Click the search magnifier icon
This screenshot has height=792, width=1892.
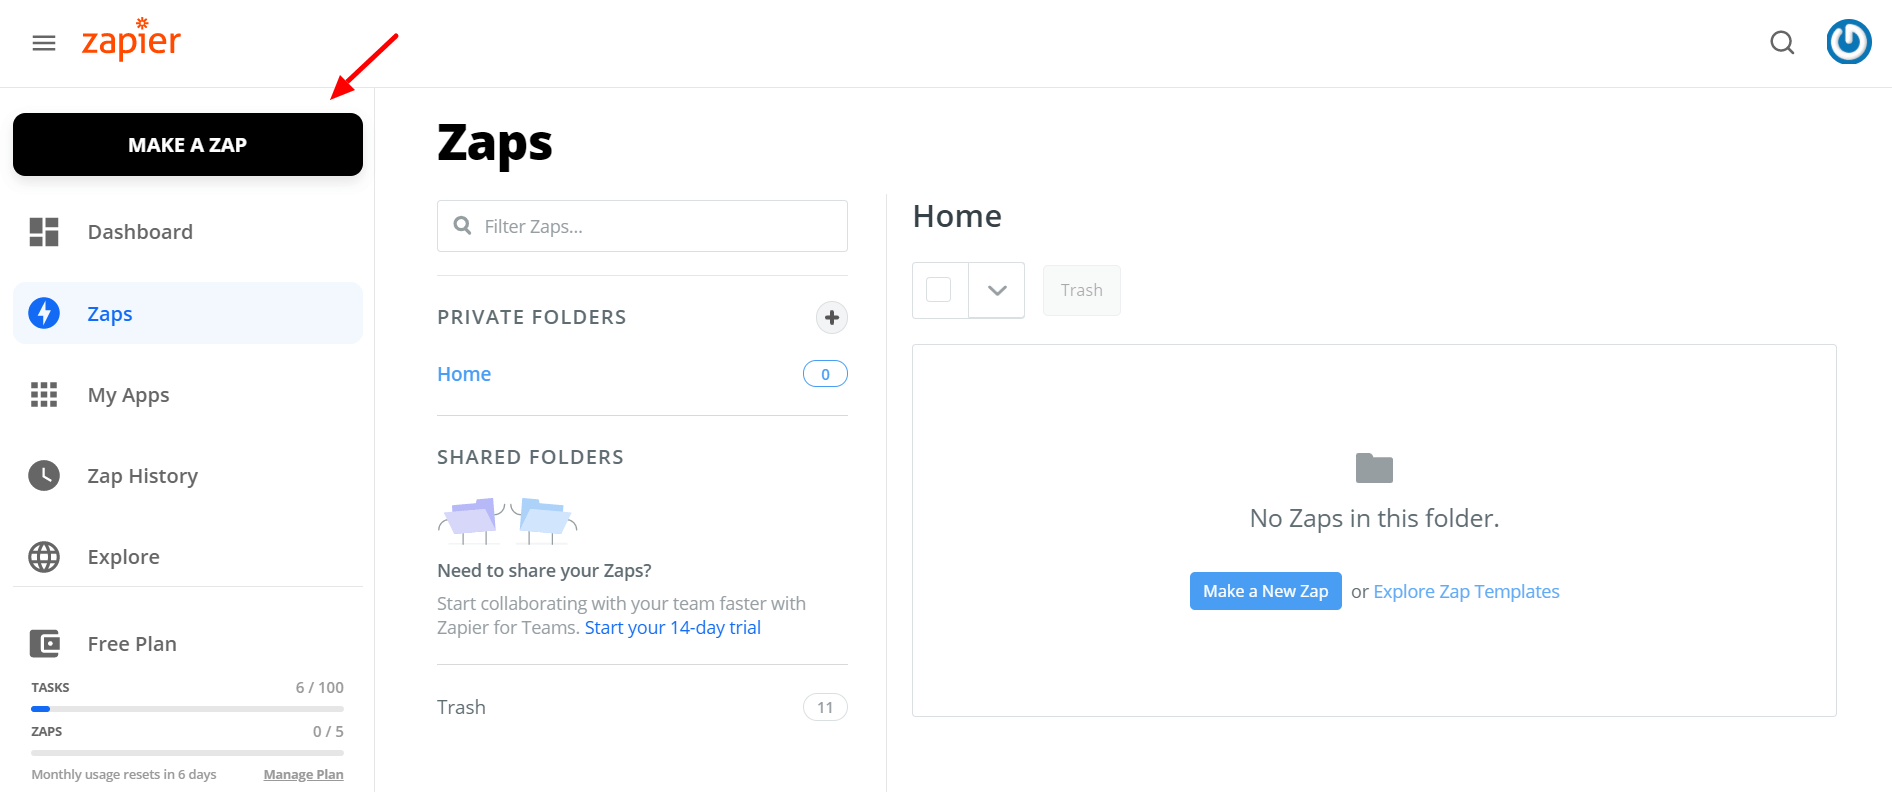pyautogui.click(x=1782, y=43)
